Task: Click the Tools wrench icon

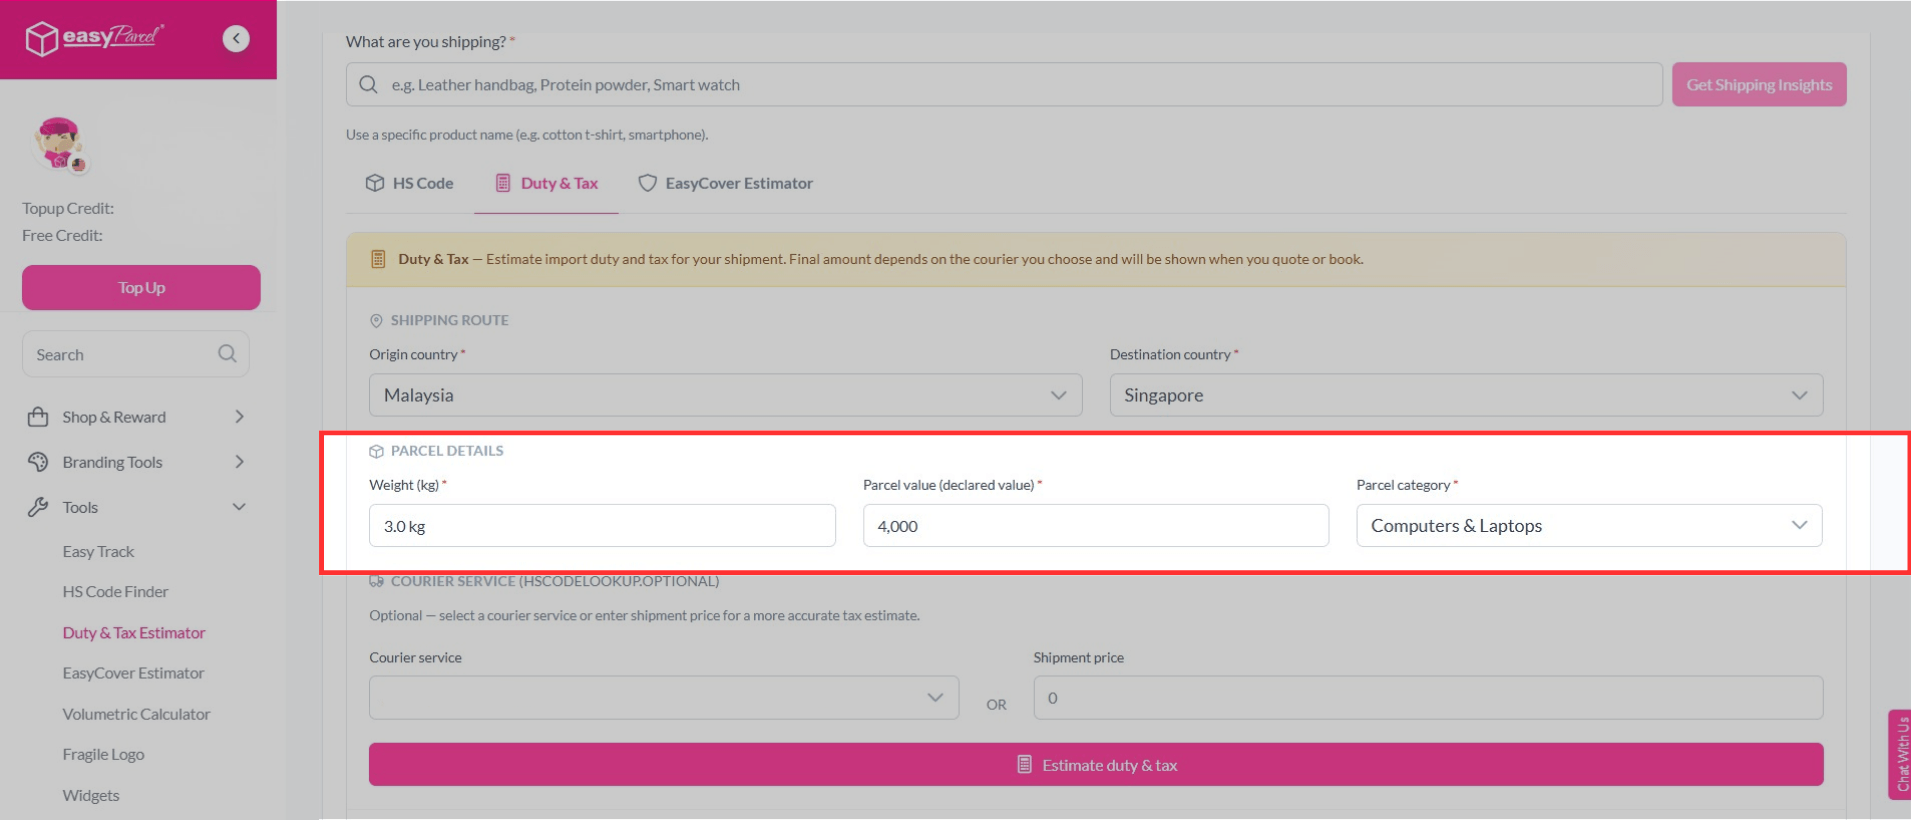Action: coord(38,507)
